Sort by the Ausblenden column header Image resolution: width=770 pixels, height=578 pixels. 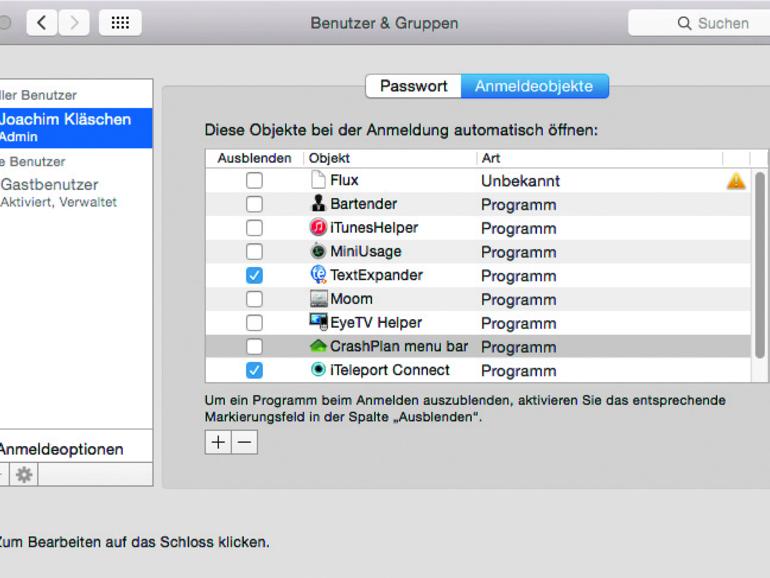click(254, 158)
